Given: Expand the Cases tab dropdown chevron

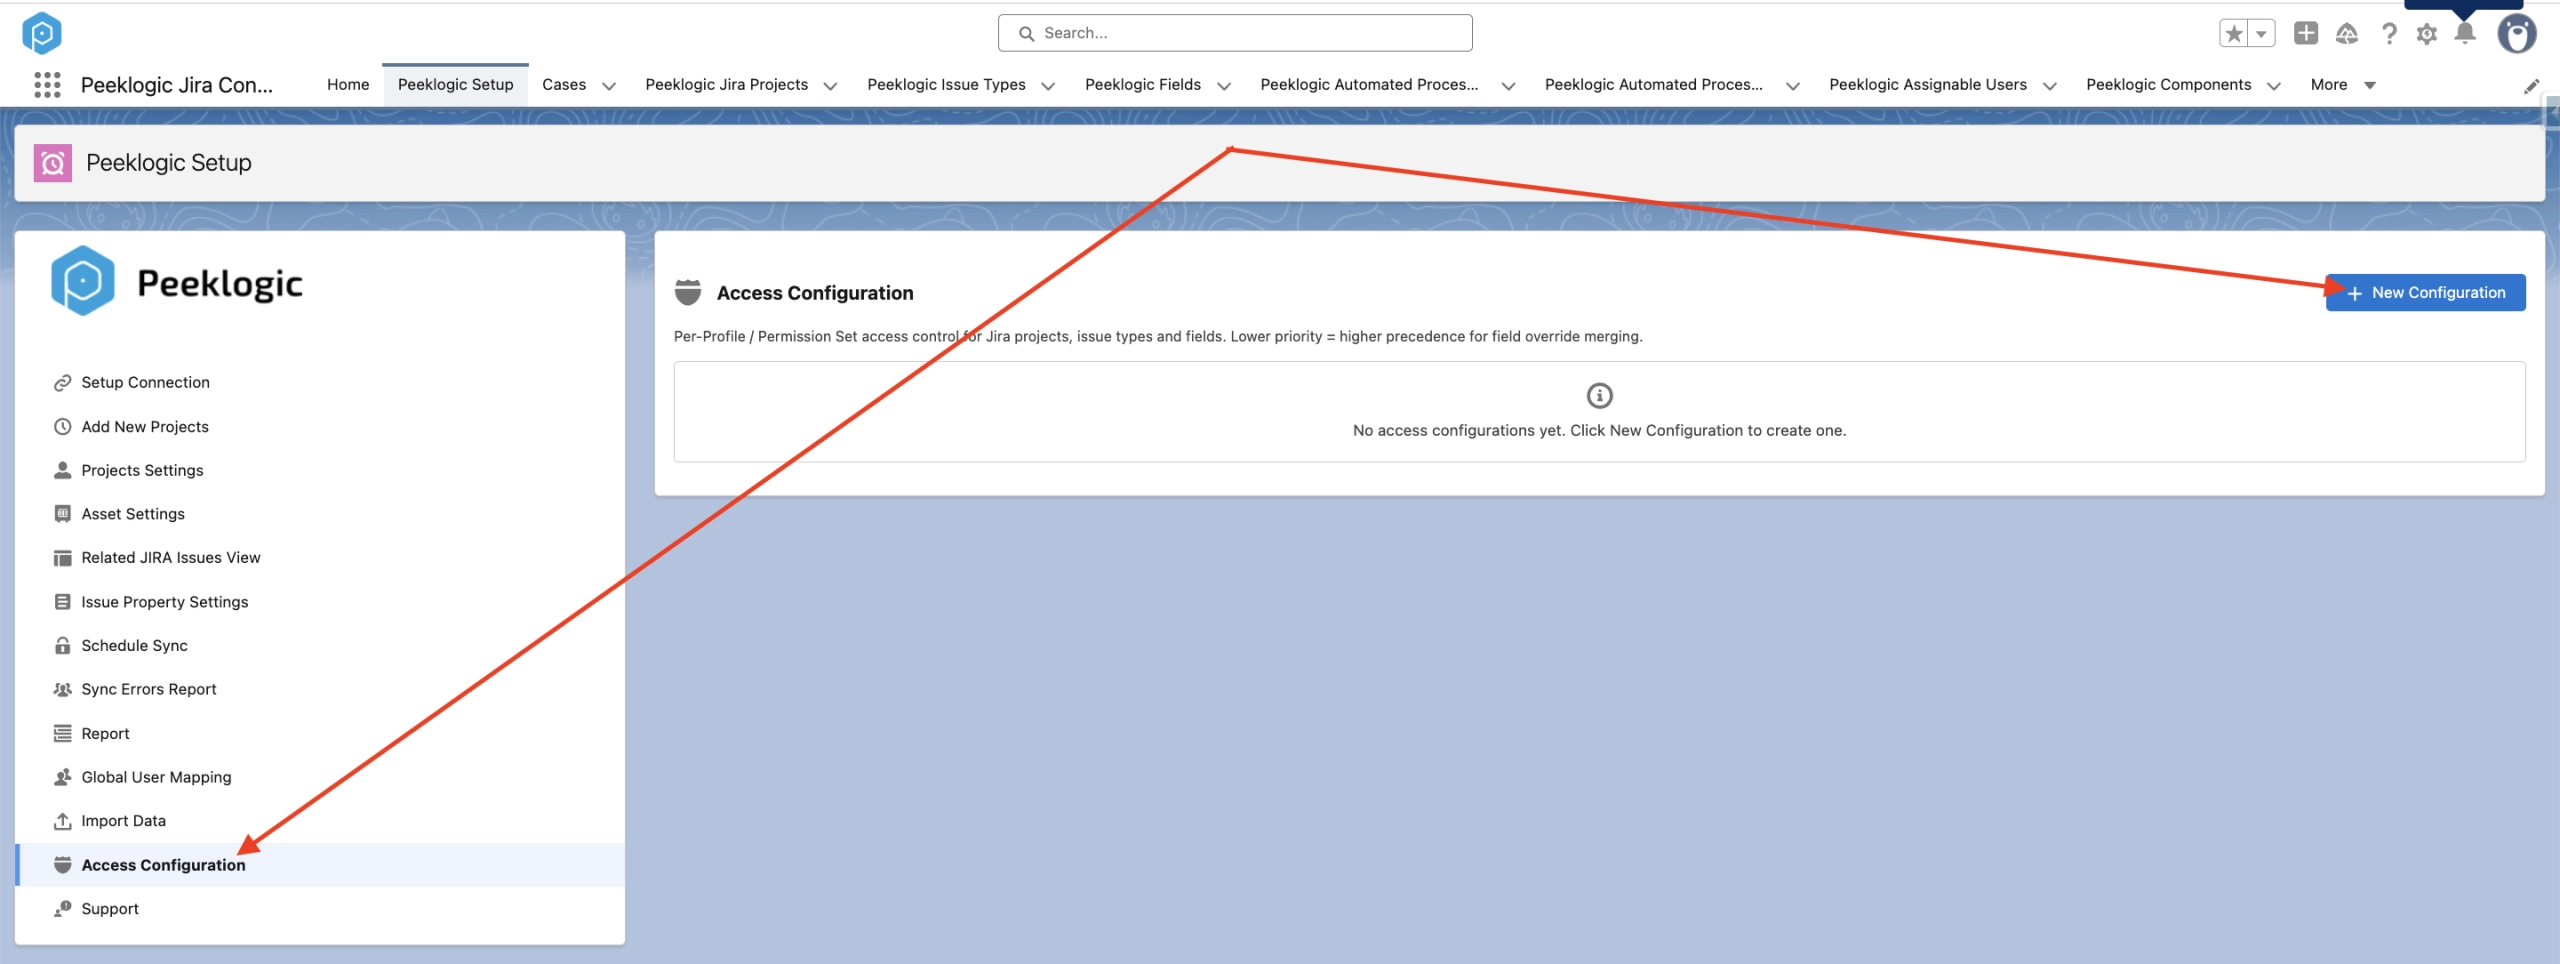Looking at the screenshot, I should click(608, 86).
